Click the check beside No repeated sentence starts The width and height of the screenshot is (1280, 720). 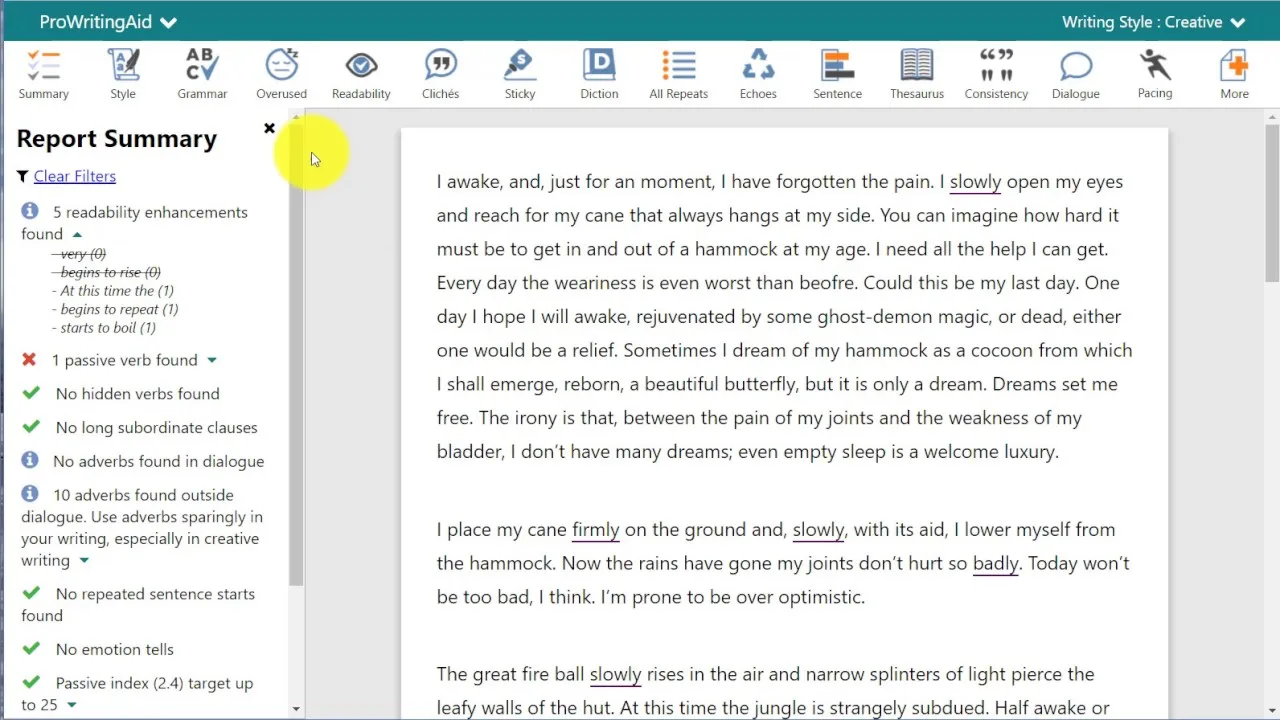(x=31, y=593)
